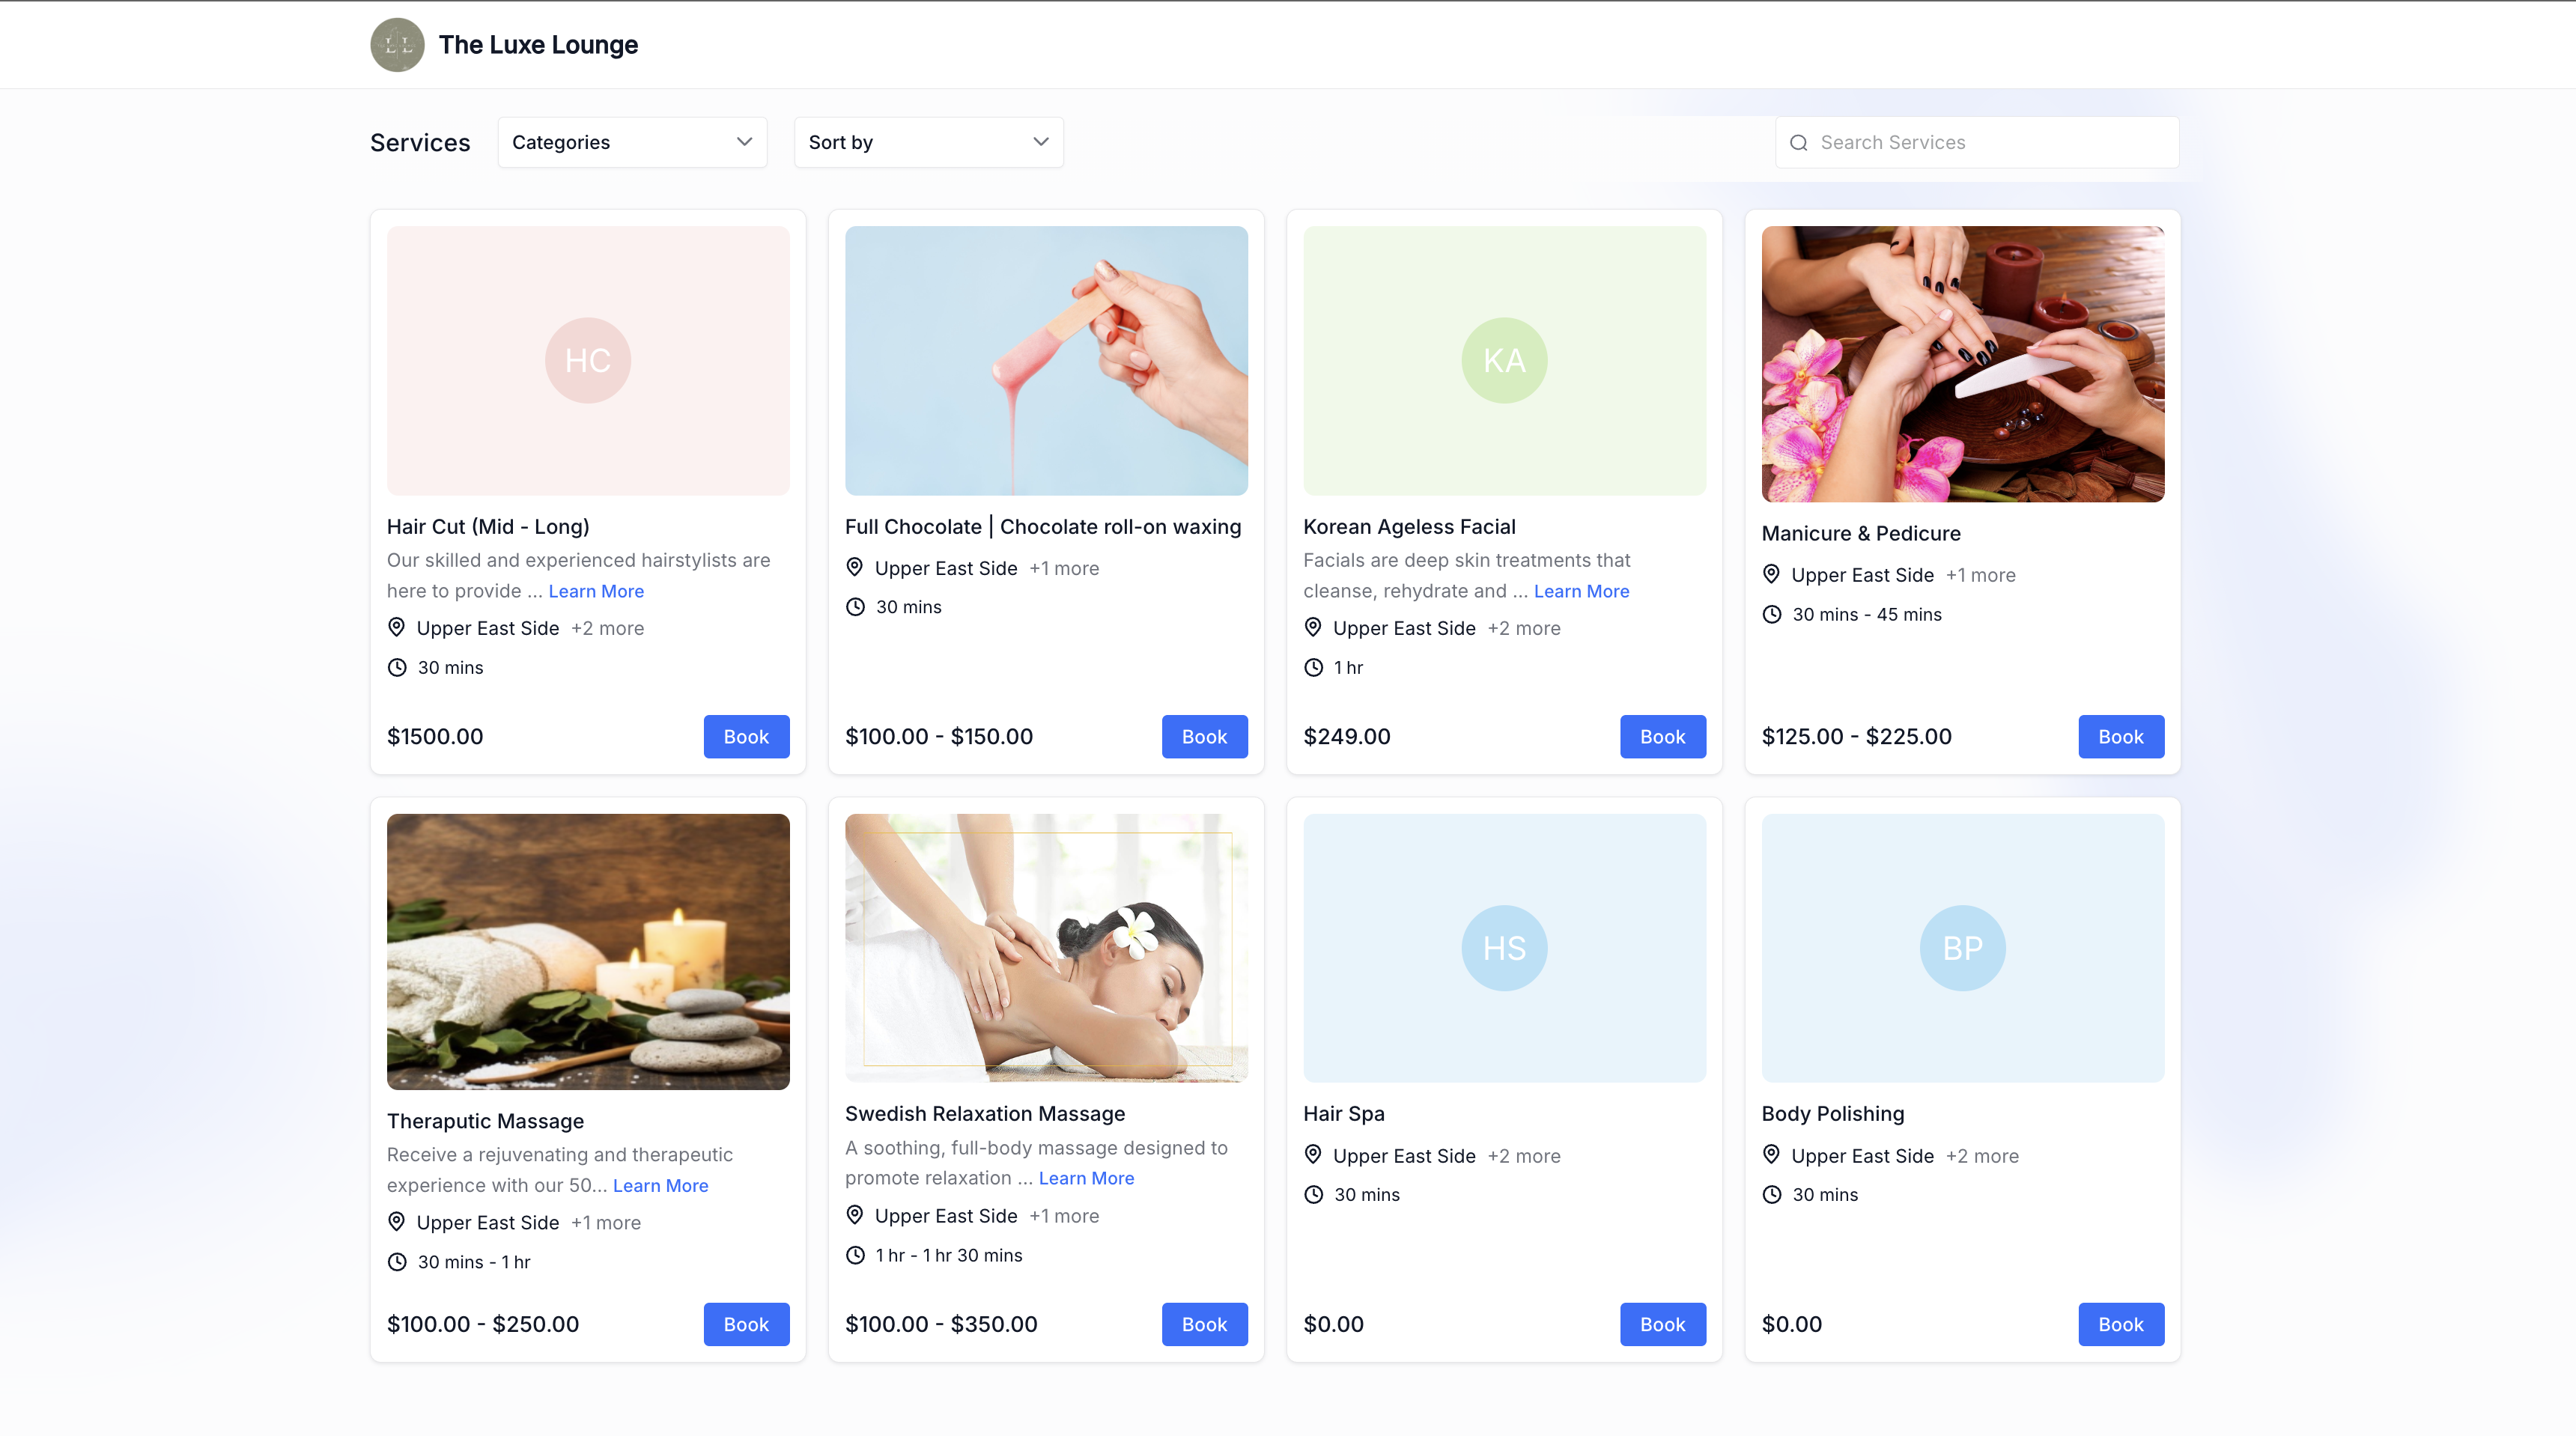The height and width of the screenshot is (1436, 2576).
Task: Book the Korean Ageless Facial
Action: (x=1662, y=736)
